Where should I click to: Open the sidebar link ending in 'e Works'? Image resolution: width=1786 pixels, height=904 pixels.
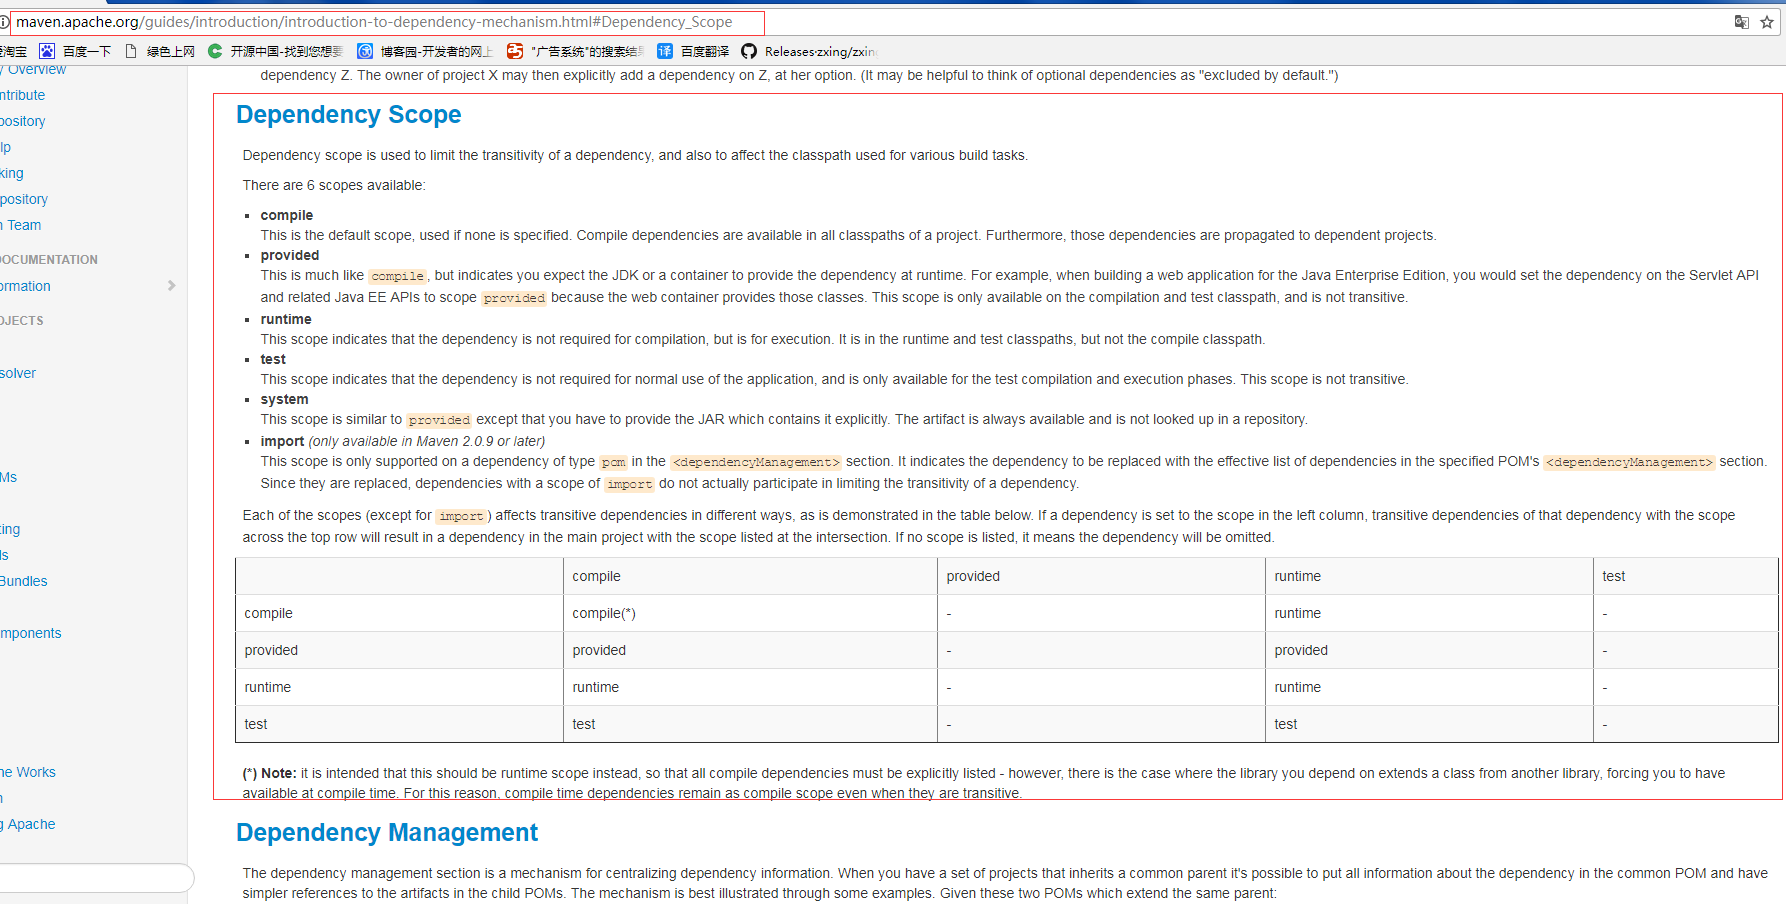click(x=28, y=772)
